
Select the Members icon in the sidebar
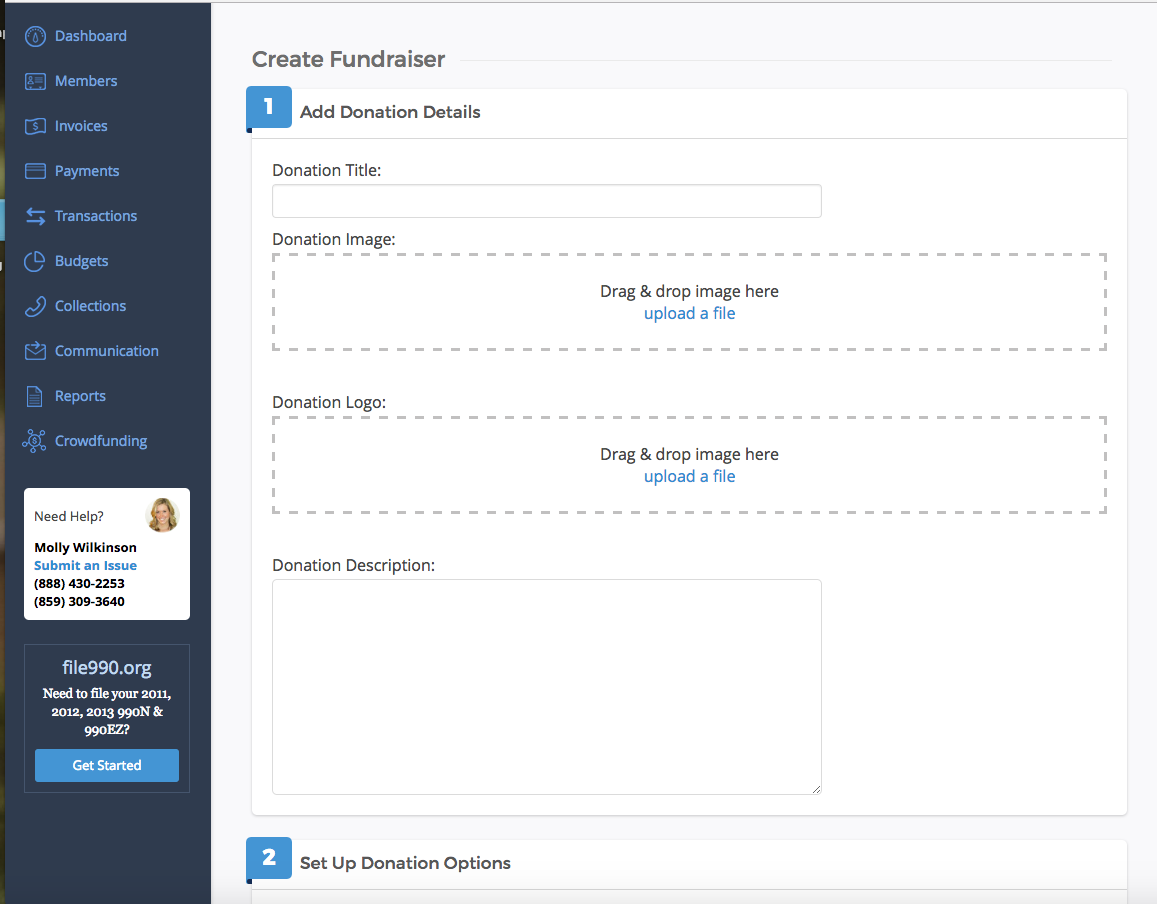pos(35,81)
